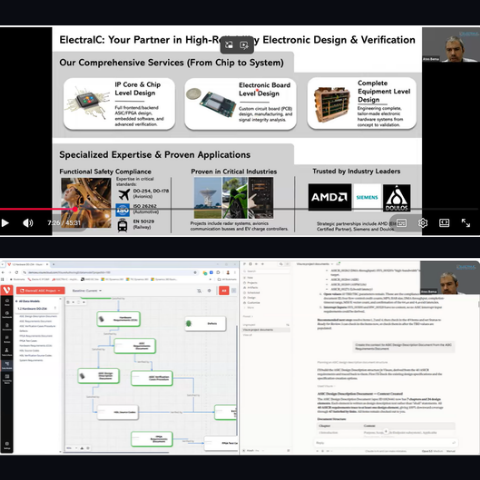Mute the video with the speaker icon
The image size is (480, 480).
pos(28,223)
